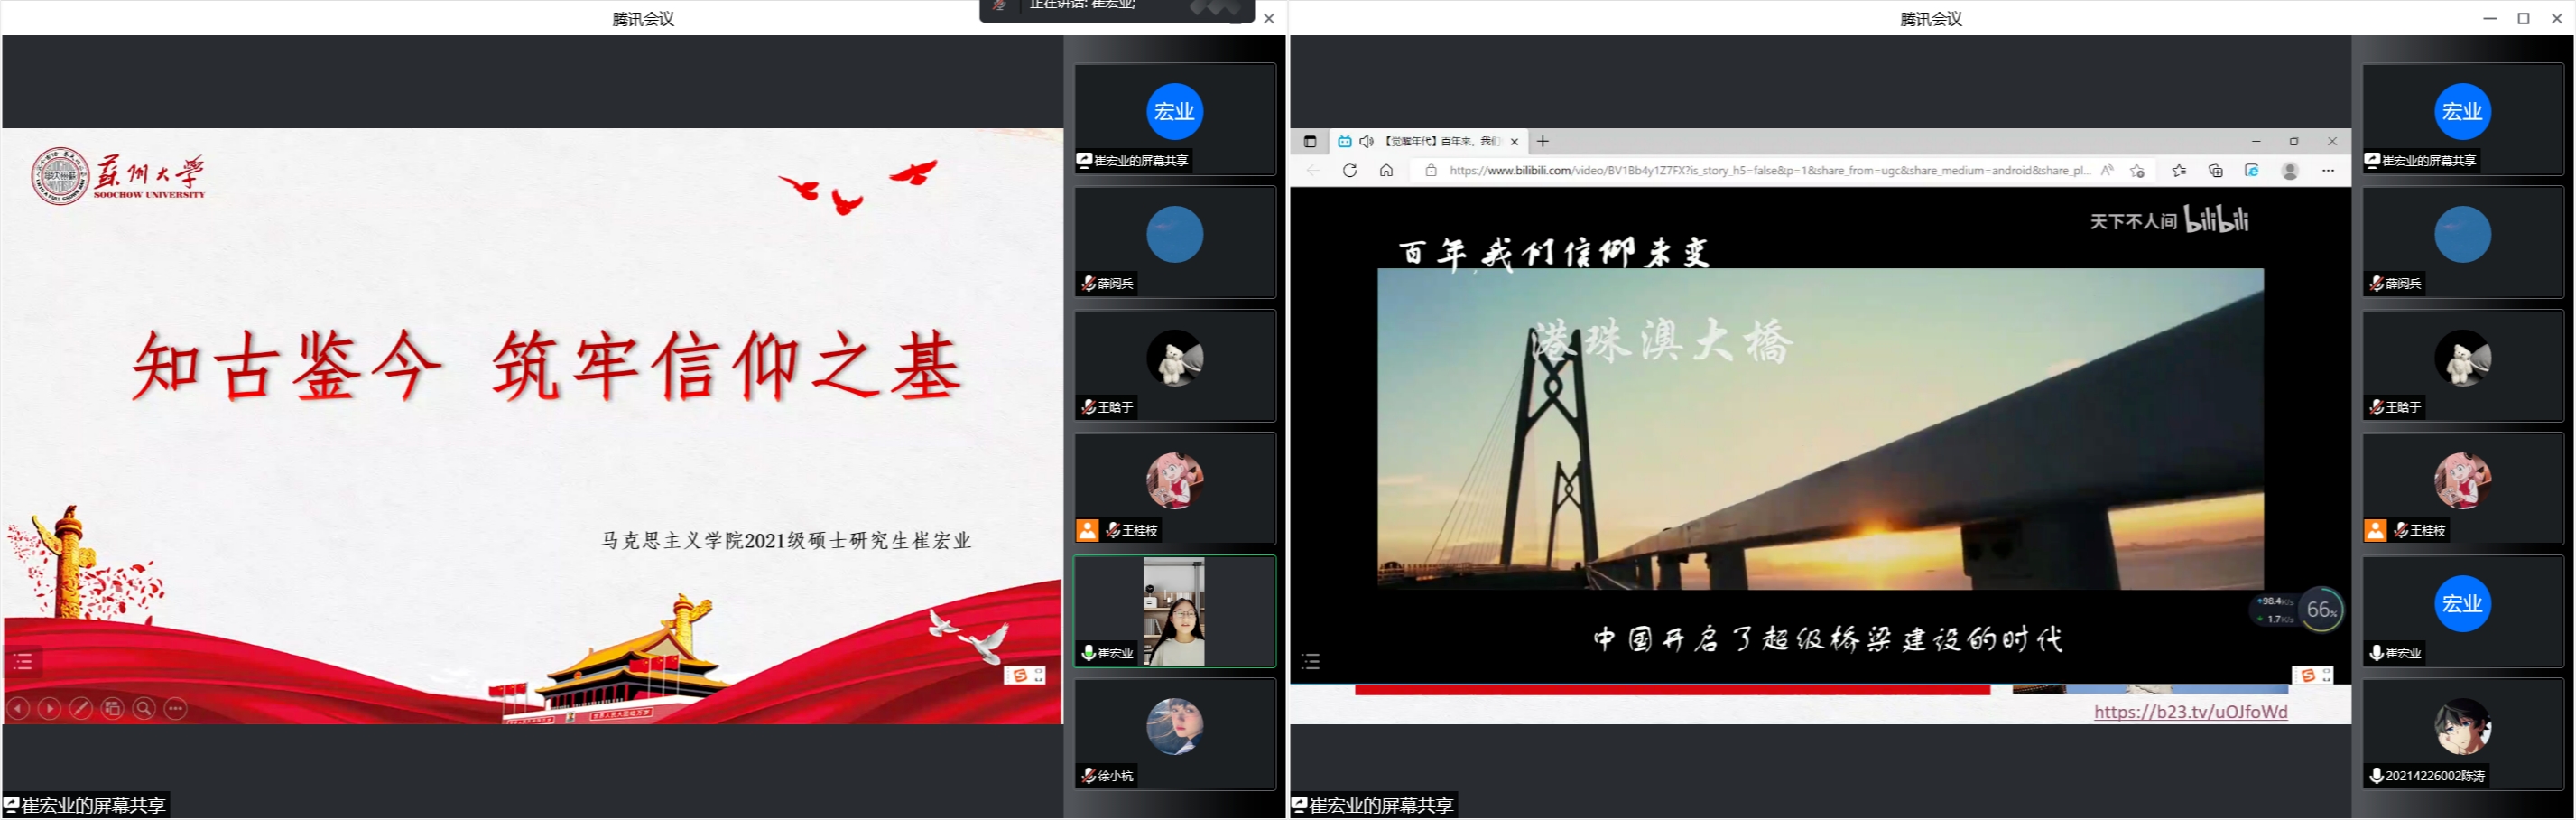Open more slideshow options ellipsis button
Viewport: 2576px width, 820px height.
pyautogui.click(x=176, y=709)
